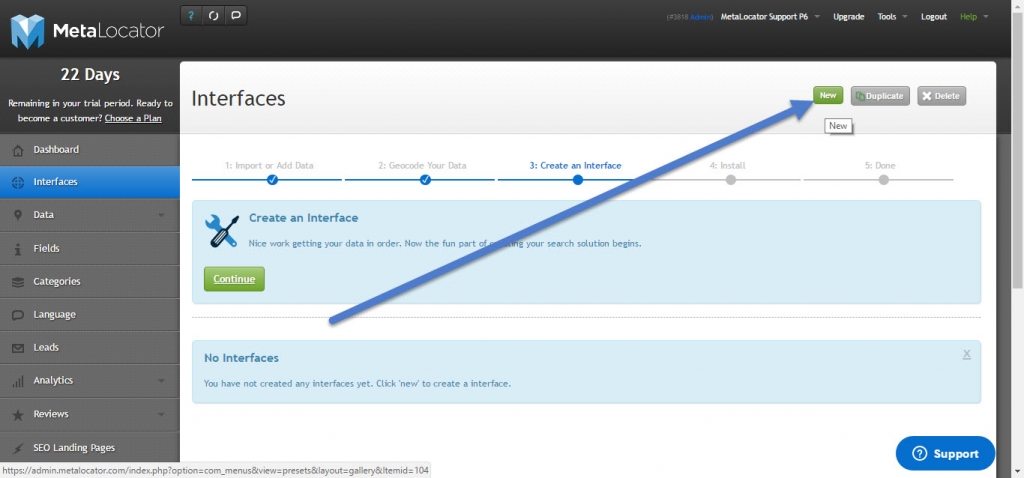Open the speech bubble chat toolbar icon

236,16
